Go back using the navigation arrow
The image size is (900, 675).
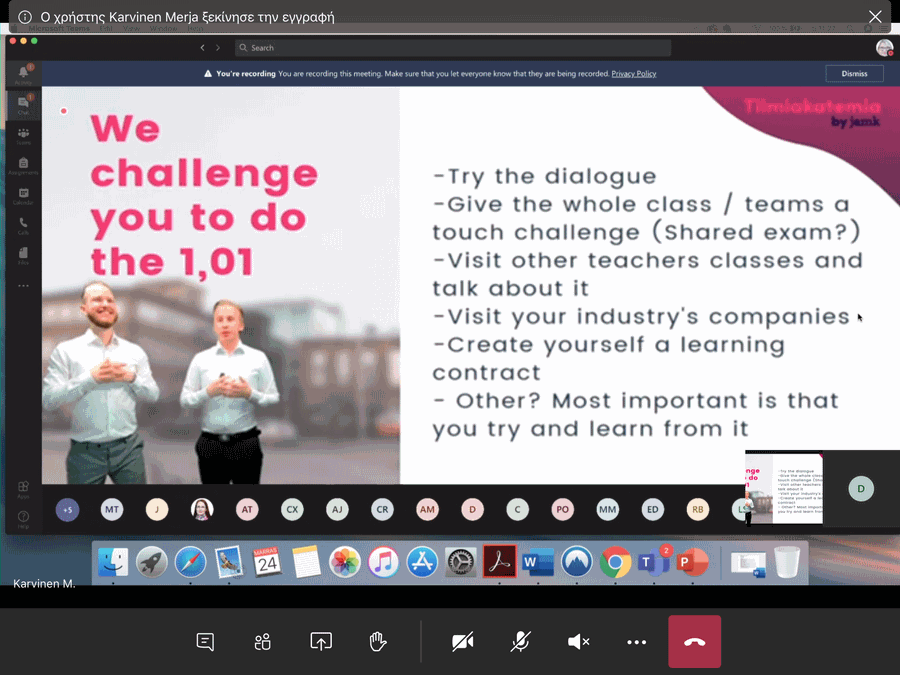click(x=202, y=48)
